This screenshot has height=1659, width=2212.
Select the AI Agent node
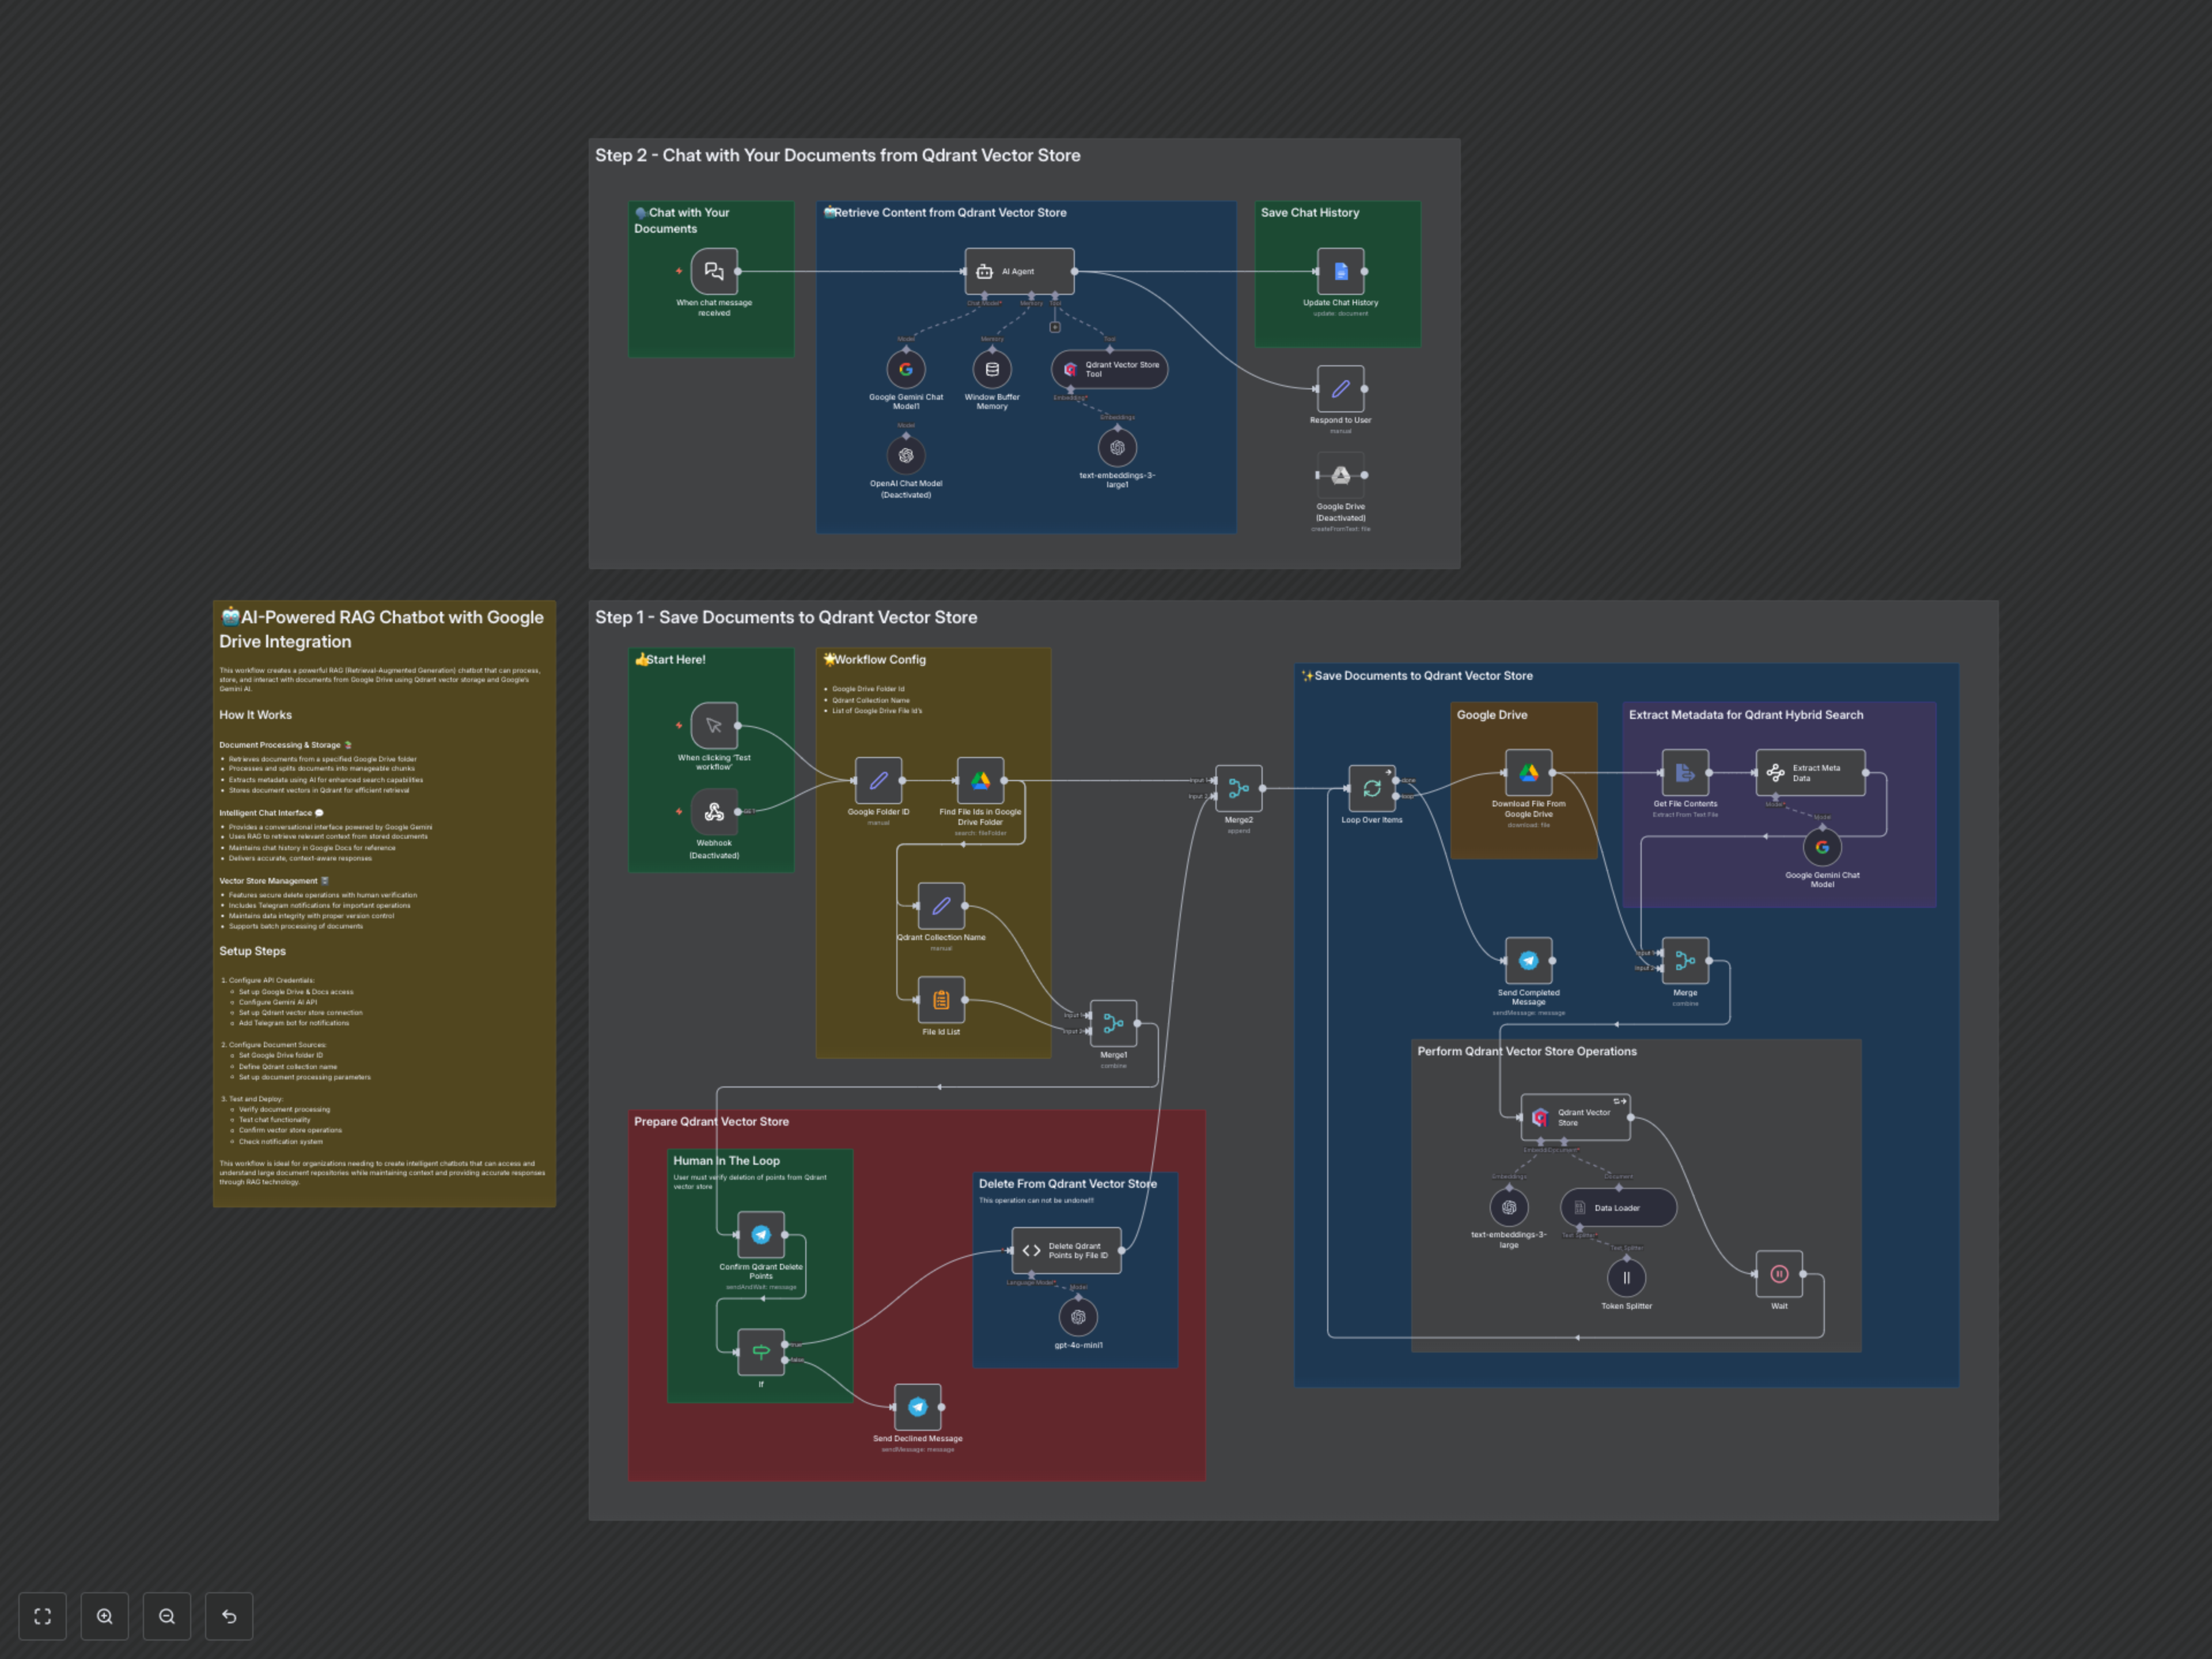(1019, 271)
